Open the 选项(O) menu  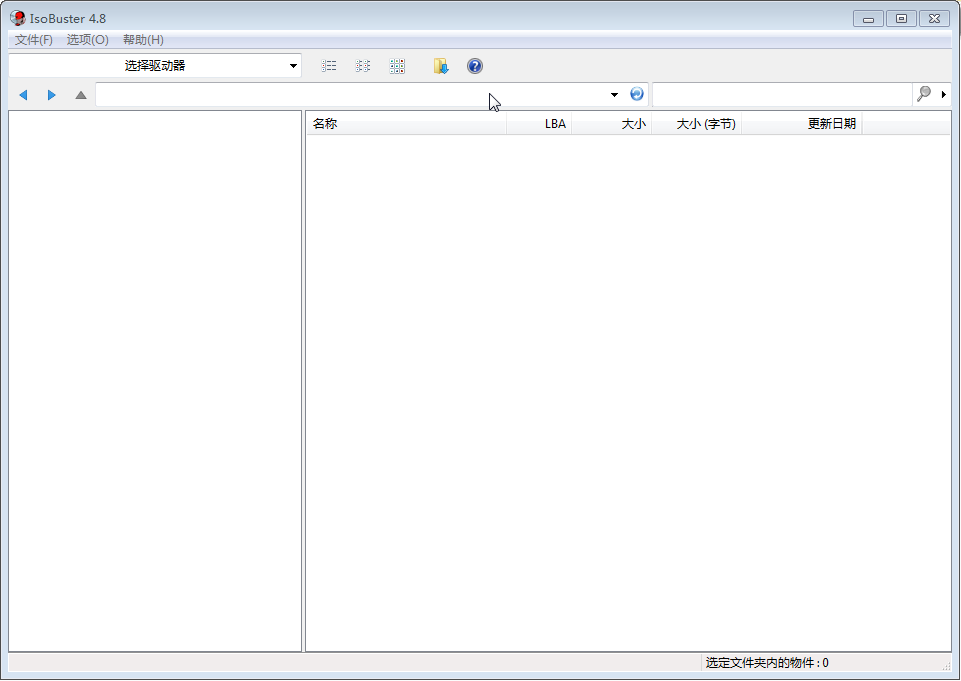87,40
